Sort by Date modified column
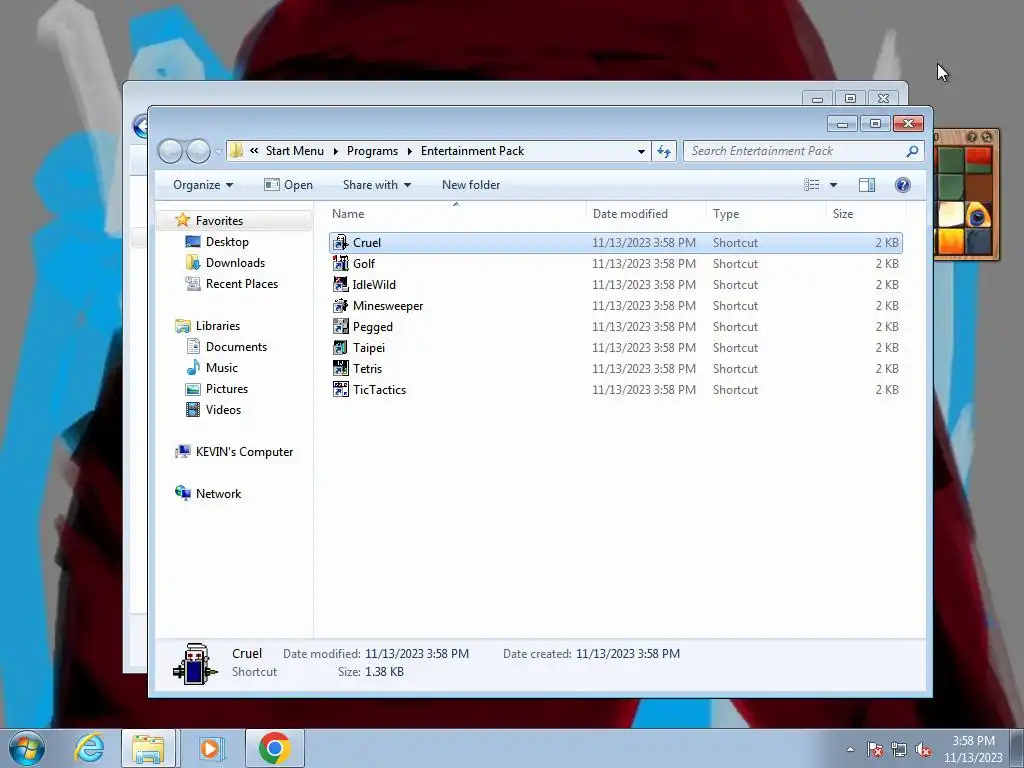The image size is (1024, 768). pos(646,214)
